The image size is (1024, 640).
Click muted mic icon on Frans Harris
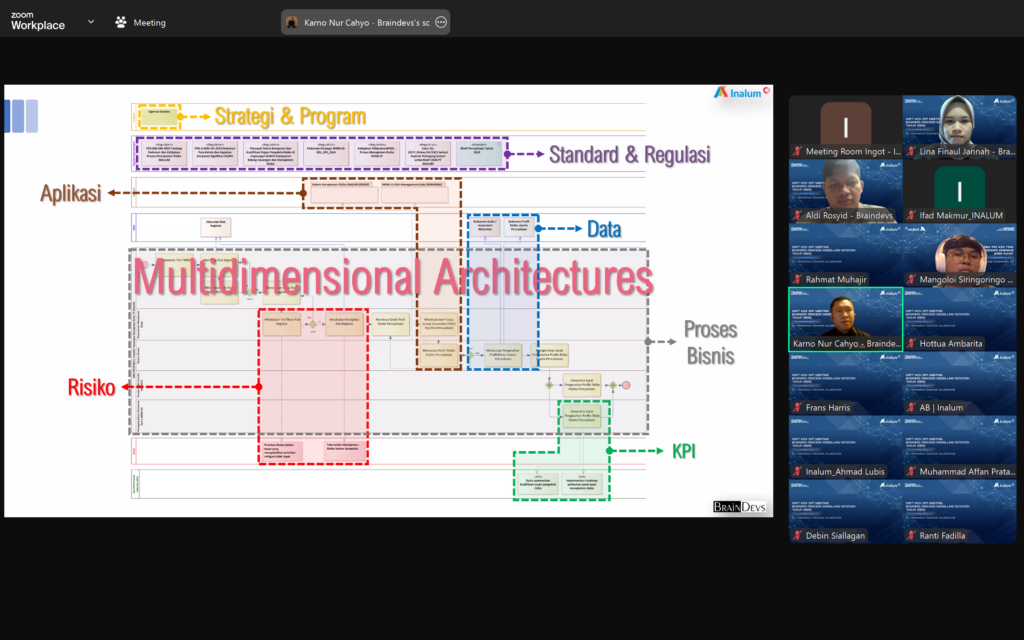pyautogui.click(x=798, y=407)
